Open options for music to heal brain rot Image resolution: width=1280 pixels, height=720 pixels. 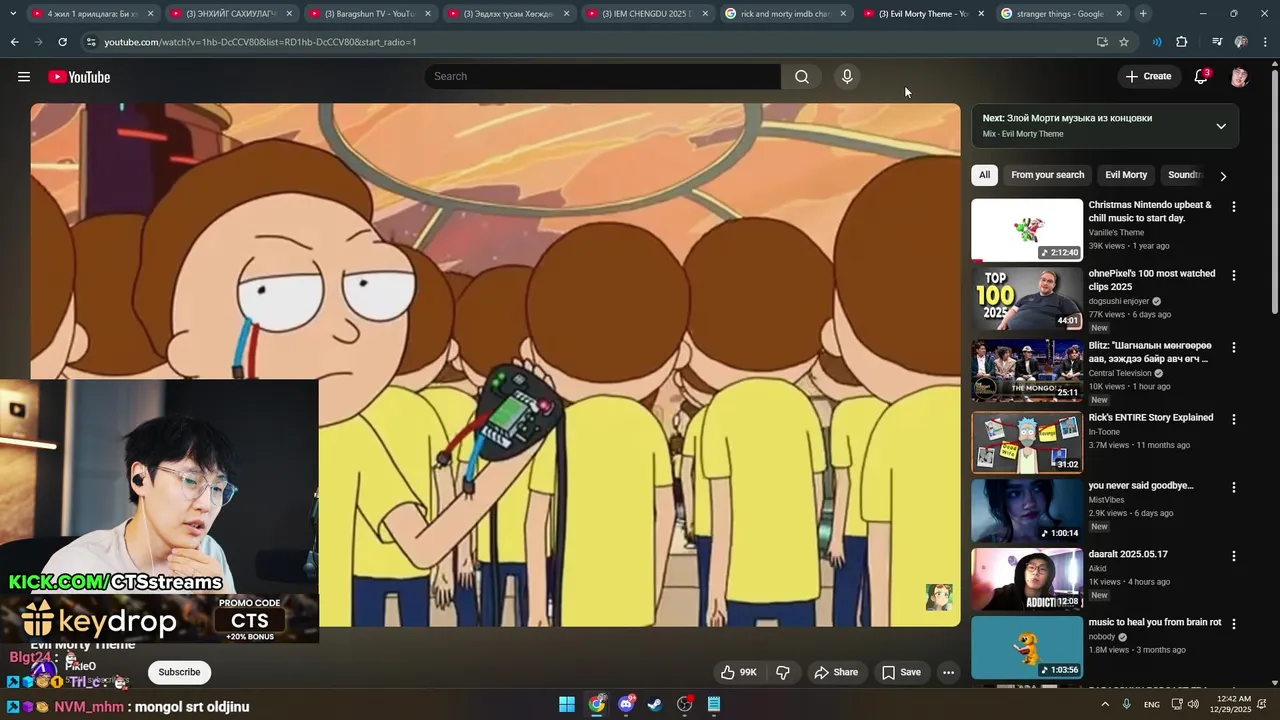click(1233, 624)
